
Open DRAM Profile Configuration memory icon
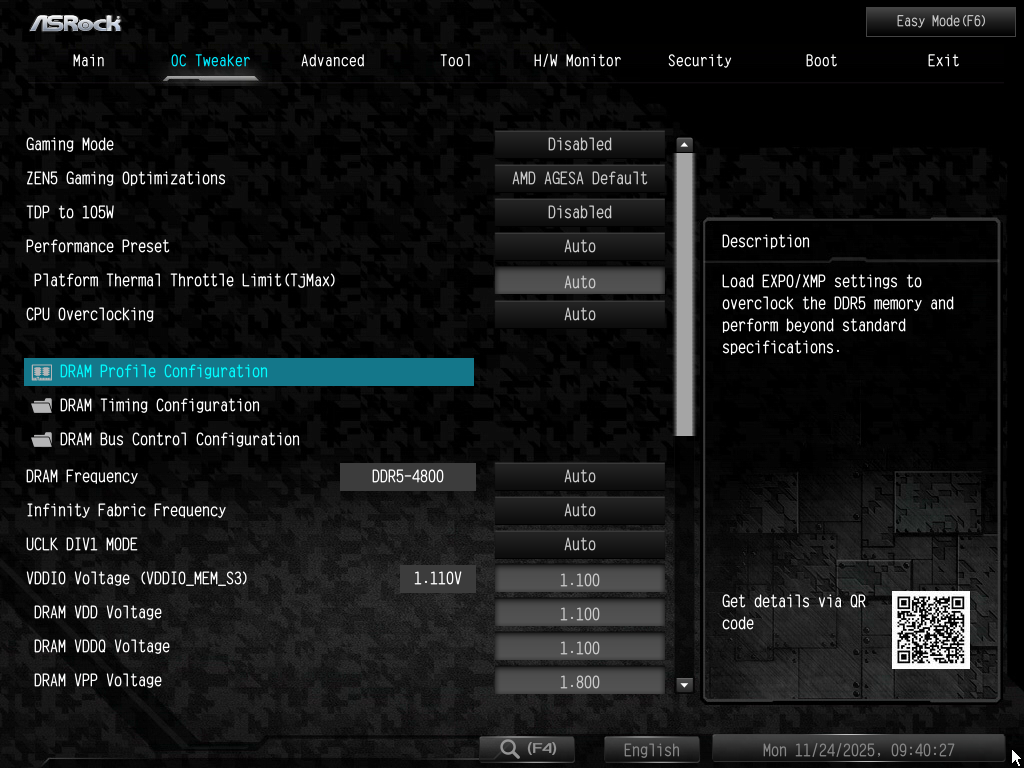point(41,372)
